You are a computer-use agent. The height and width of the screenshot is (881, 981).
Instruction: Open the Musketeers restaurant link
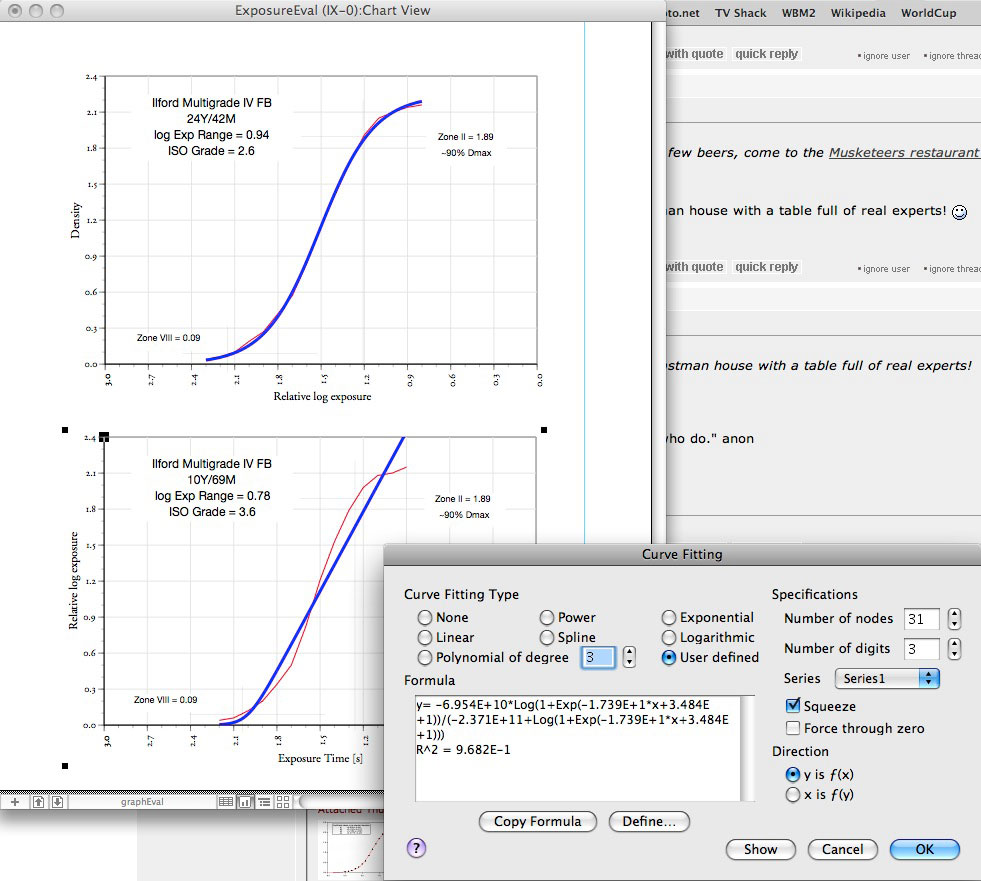pos(903,153)
